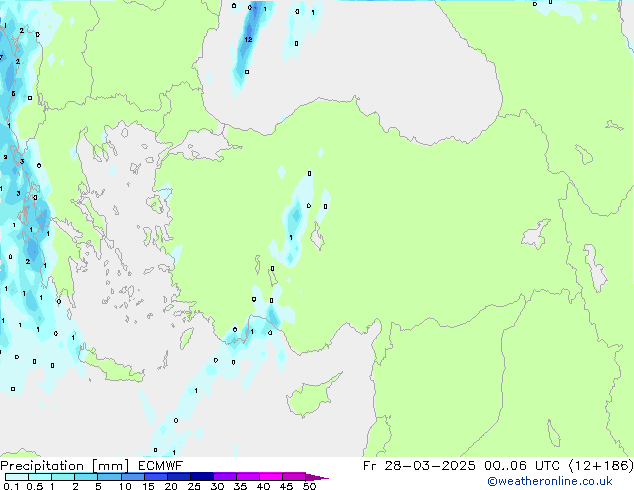
Task: Click the 15–20 mm blue legend swatch
Action: coord(156,477)
